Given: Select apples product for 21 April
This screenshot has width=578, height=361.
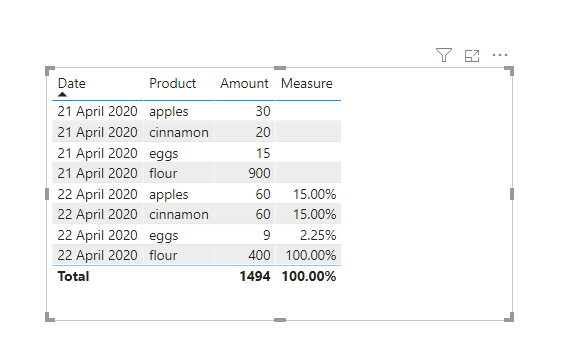Looking at the screenshot, I should click(x=168, y=112).
